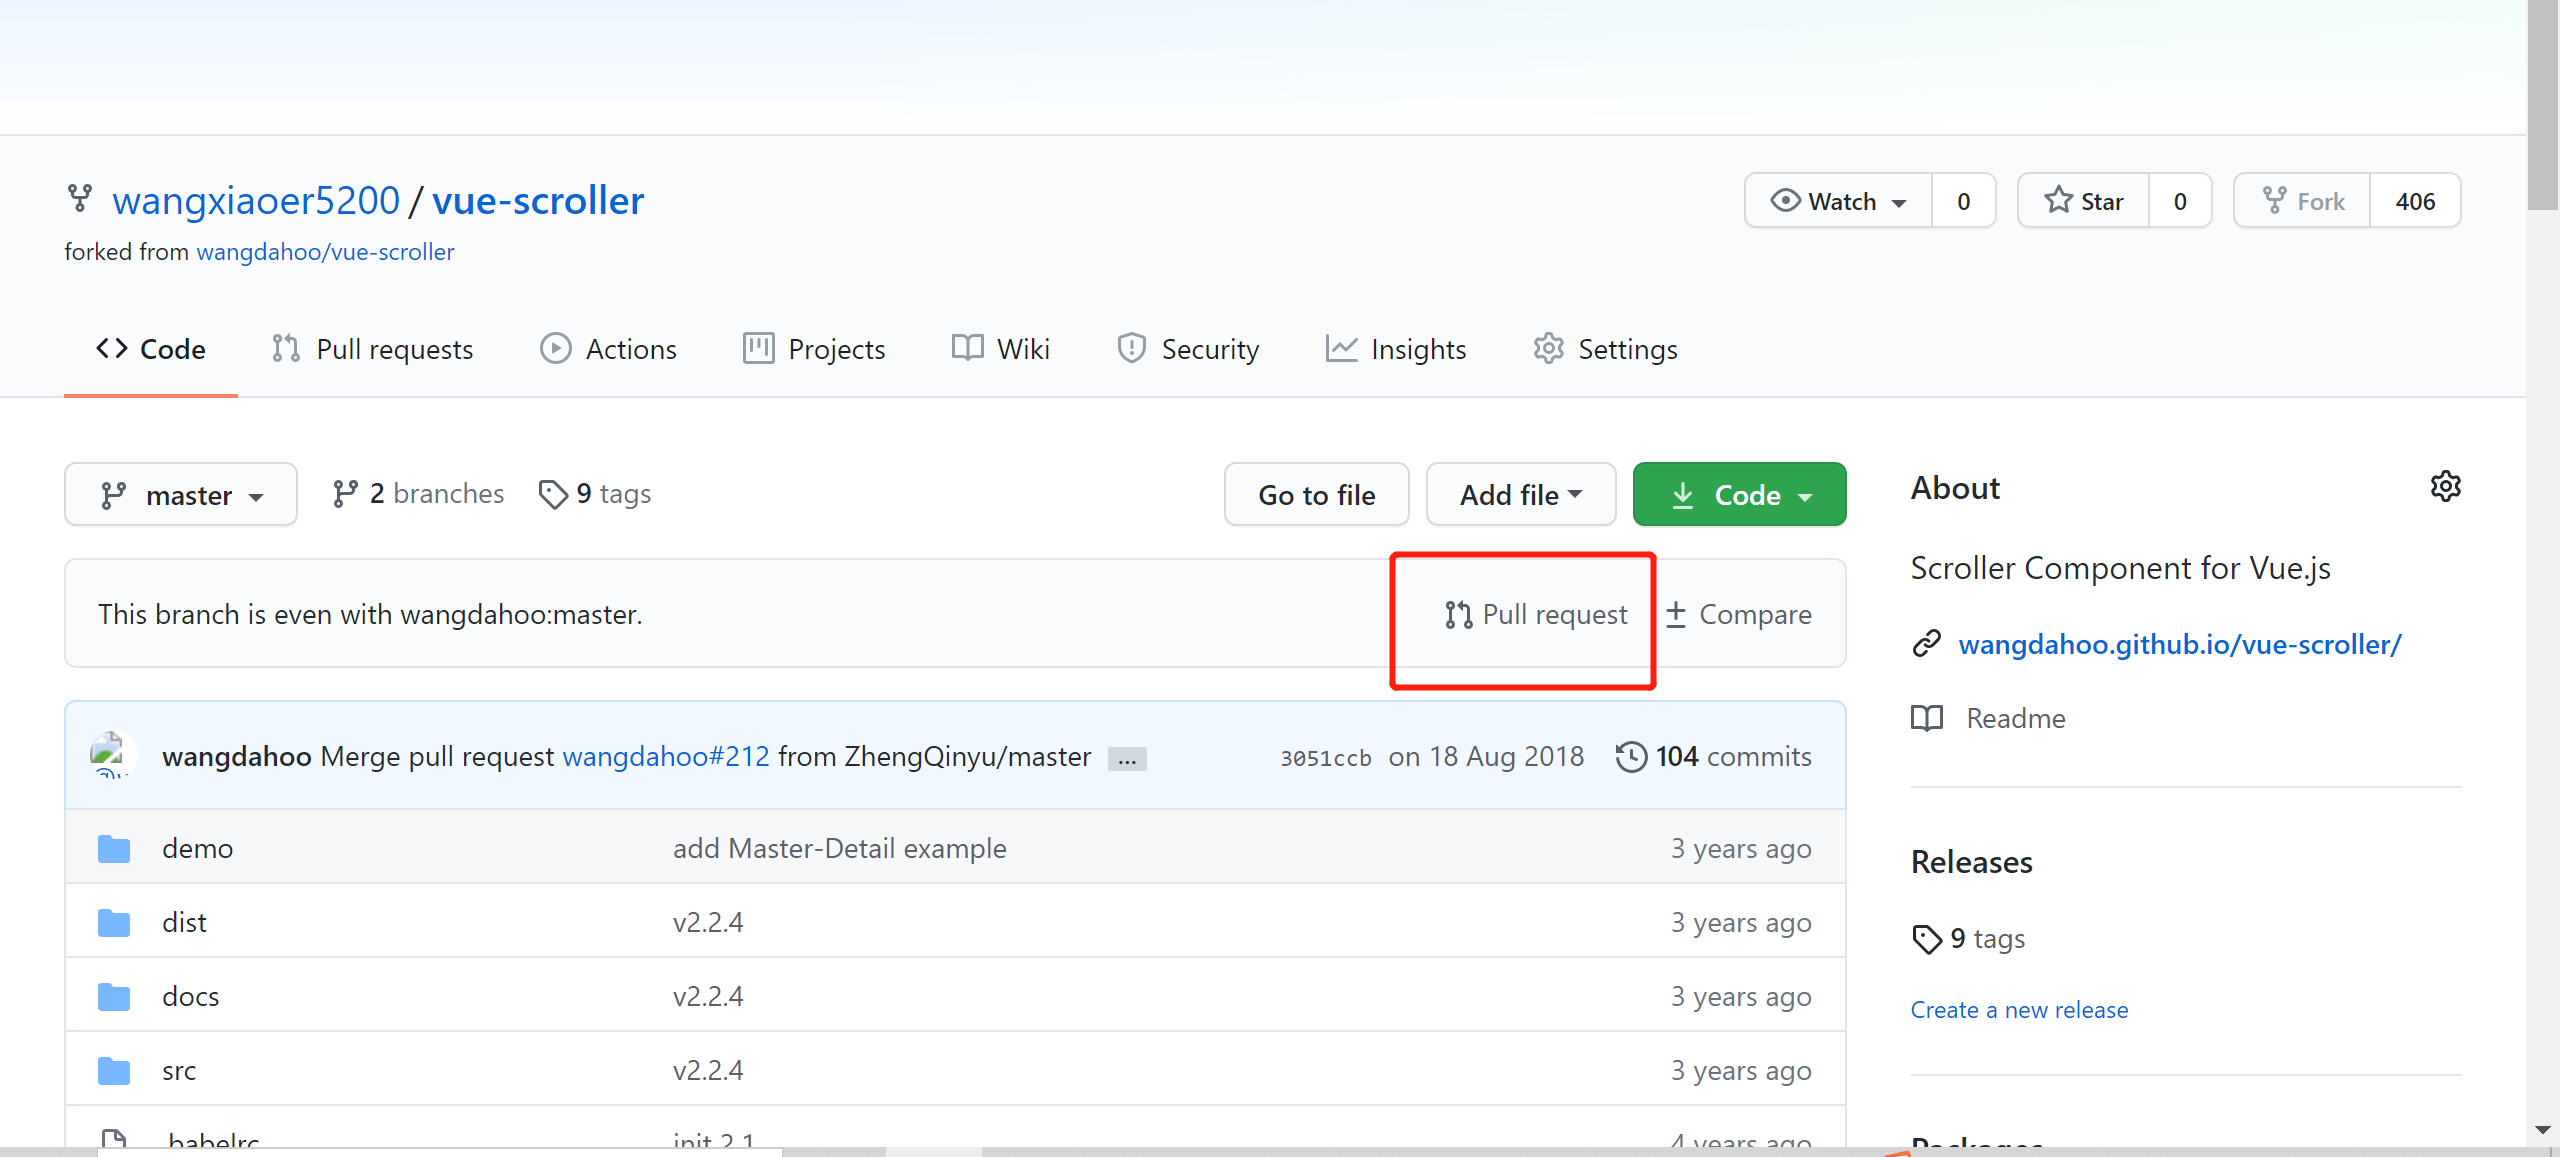Open the dist folder
The height and width of the screenshot is (1157, 2560).
point(185,922)
